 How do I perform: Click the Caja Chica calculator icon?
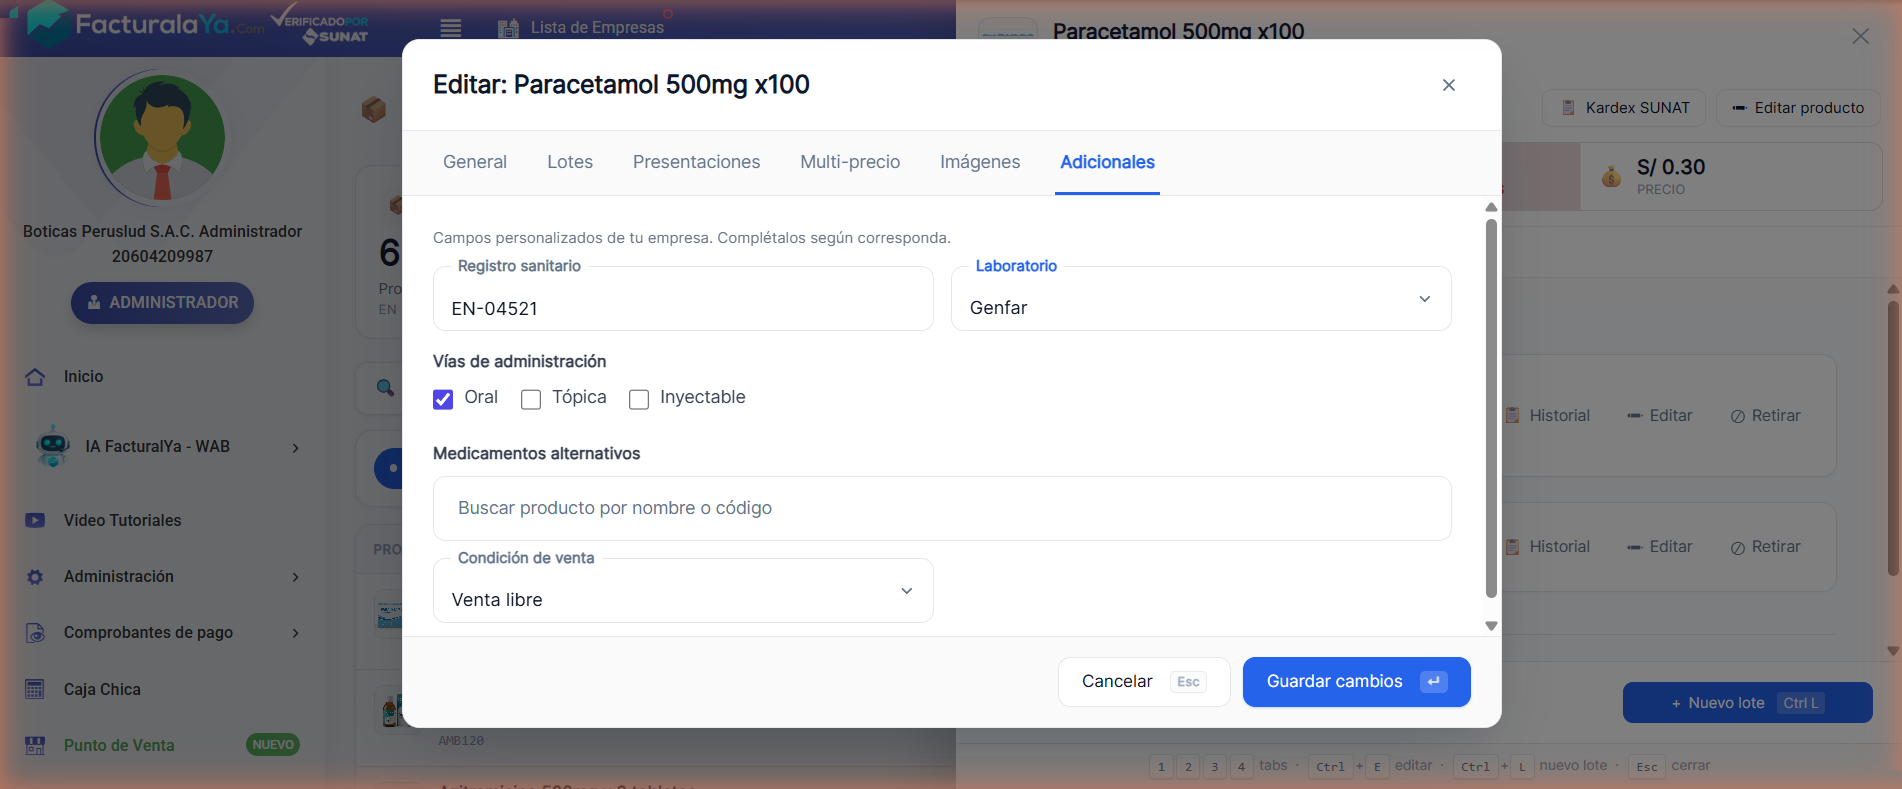tap(35, 689)
